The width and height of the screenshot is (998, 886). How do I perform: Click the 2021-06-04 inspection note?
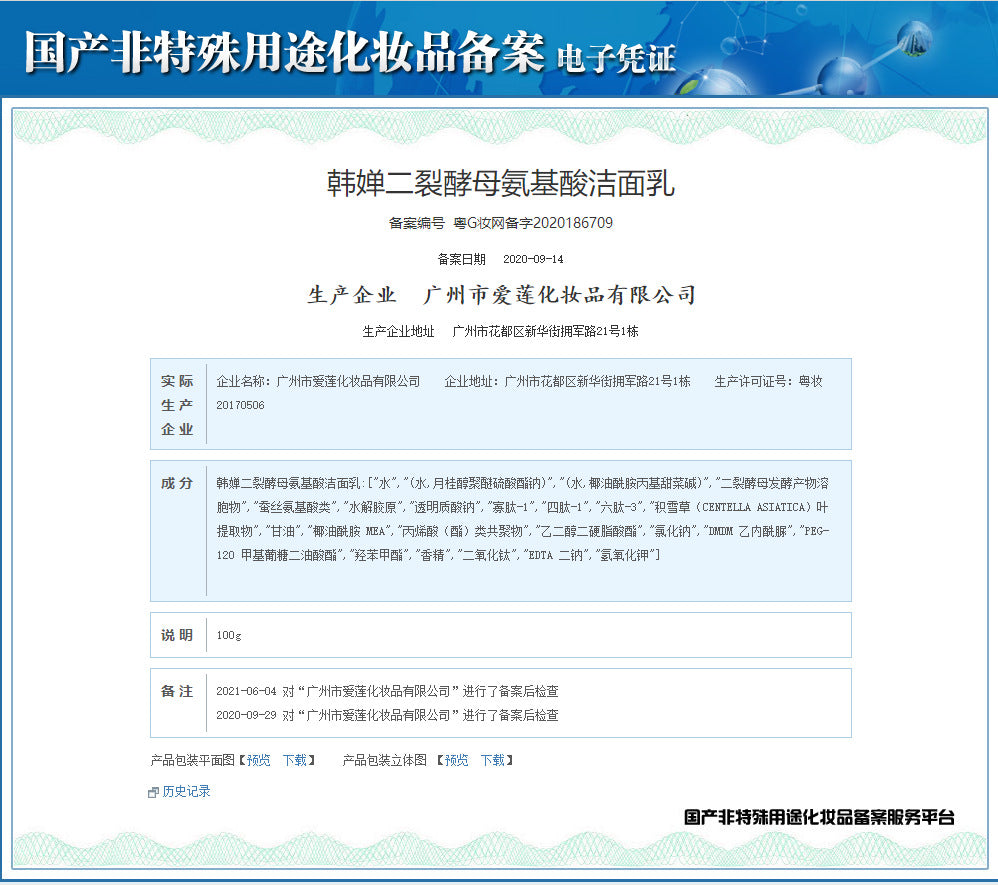coord(387,691)
